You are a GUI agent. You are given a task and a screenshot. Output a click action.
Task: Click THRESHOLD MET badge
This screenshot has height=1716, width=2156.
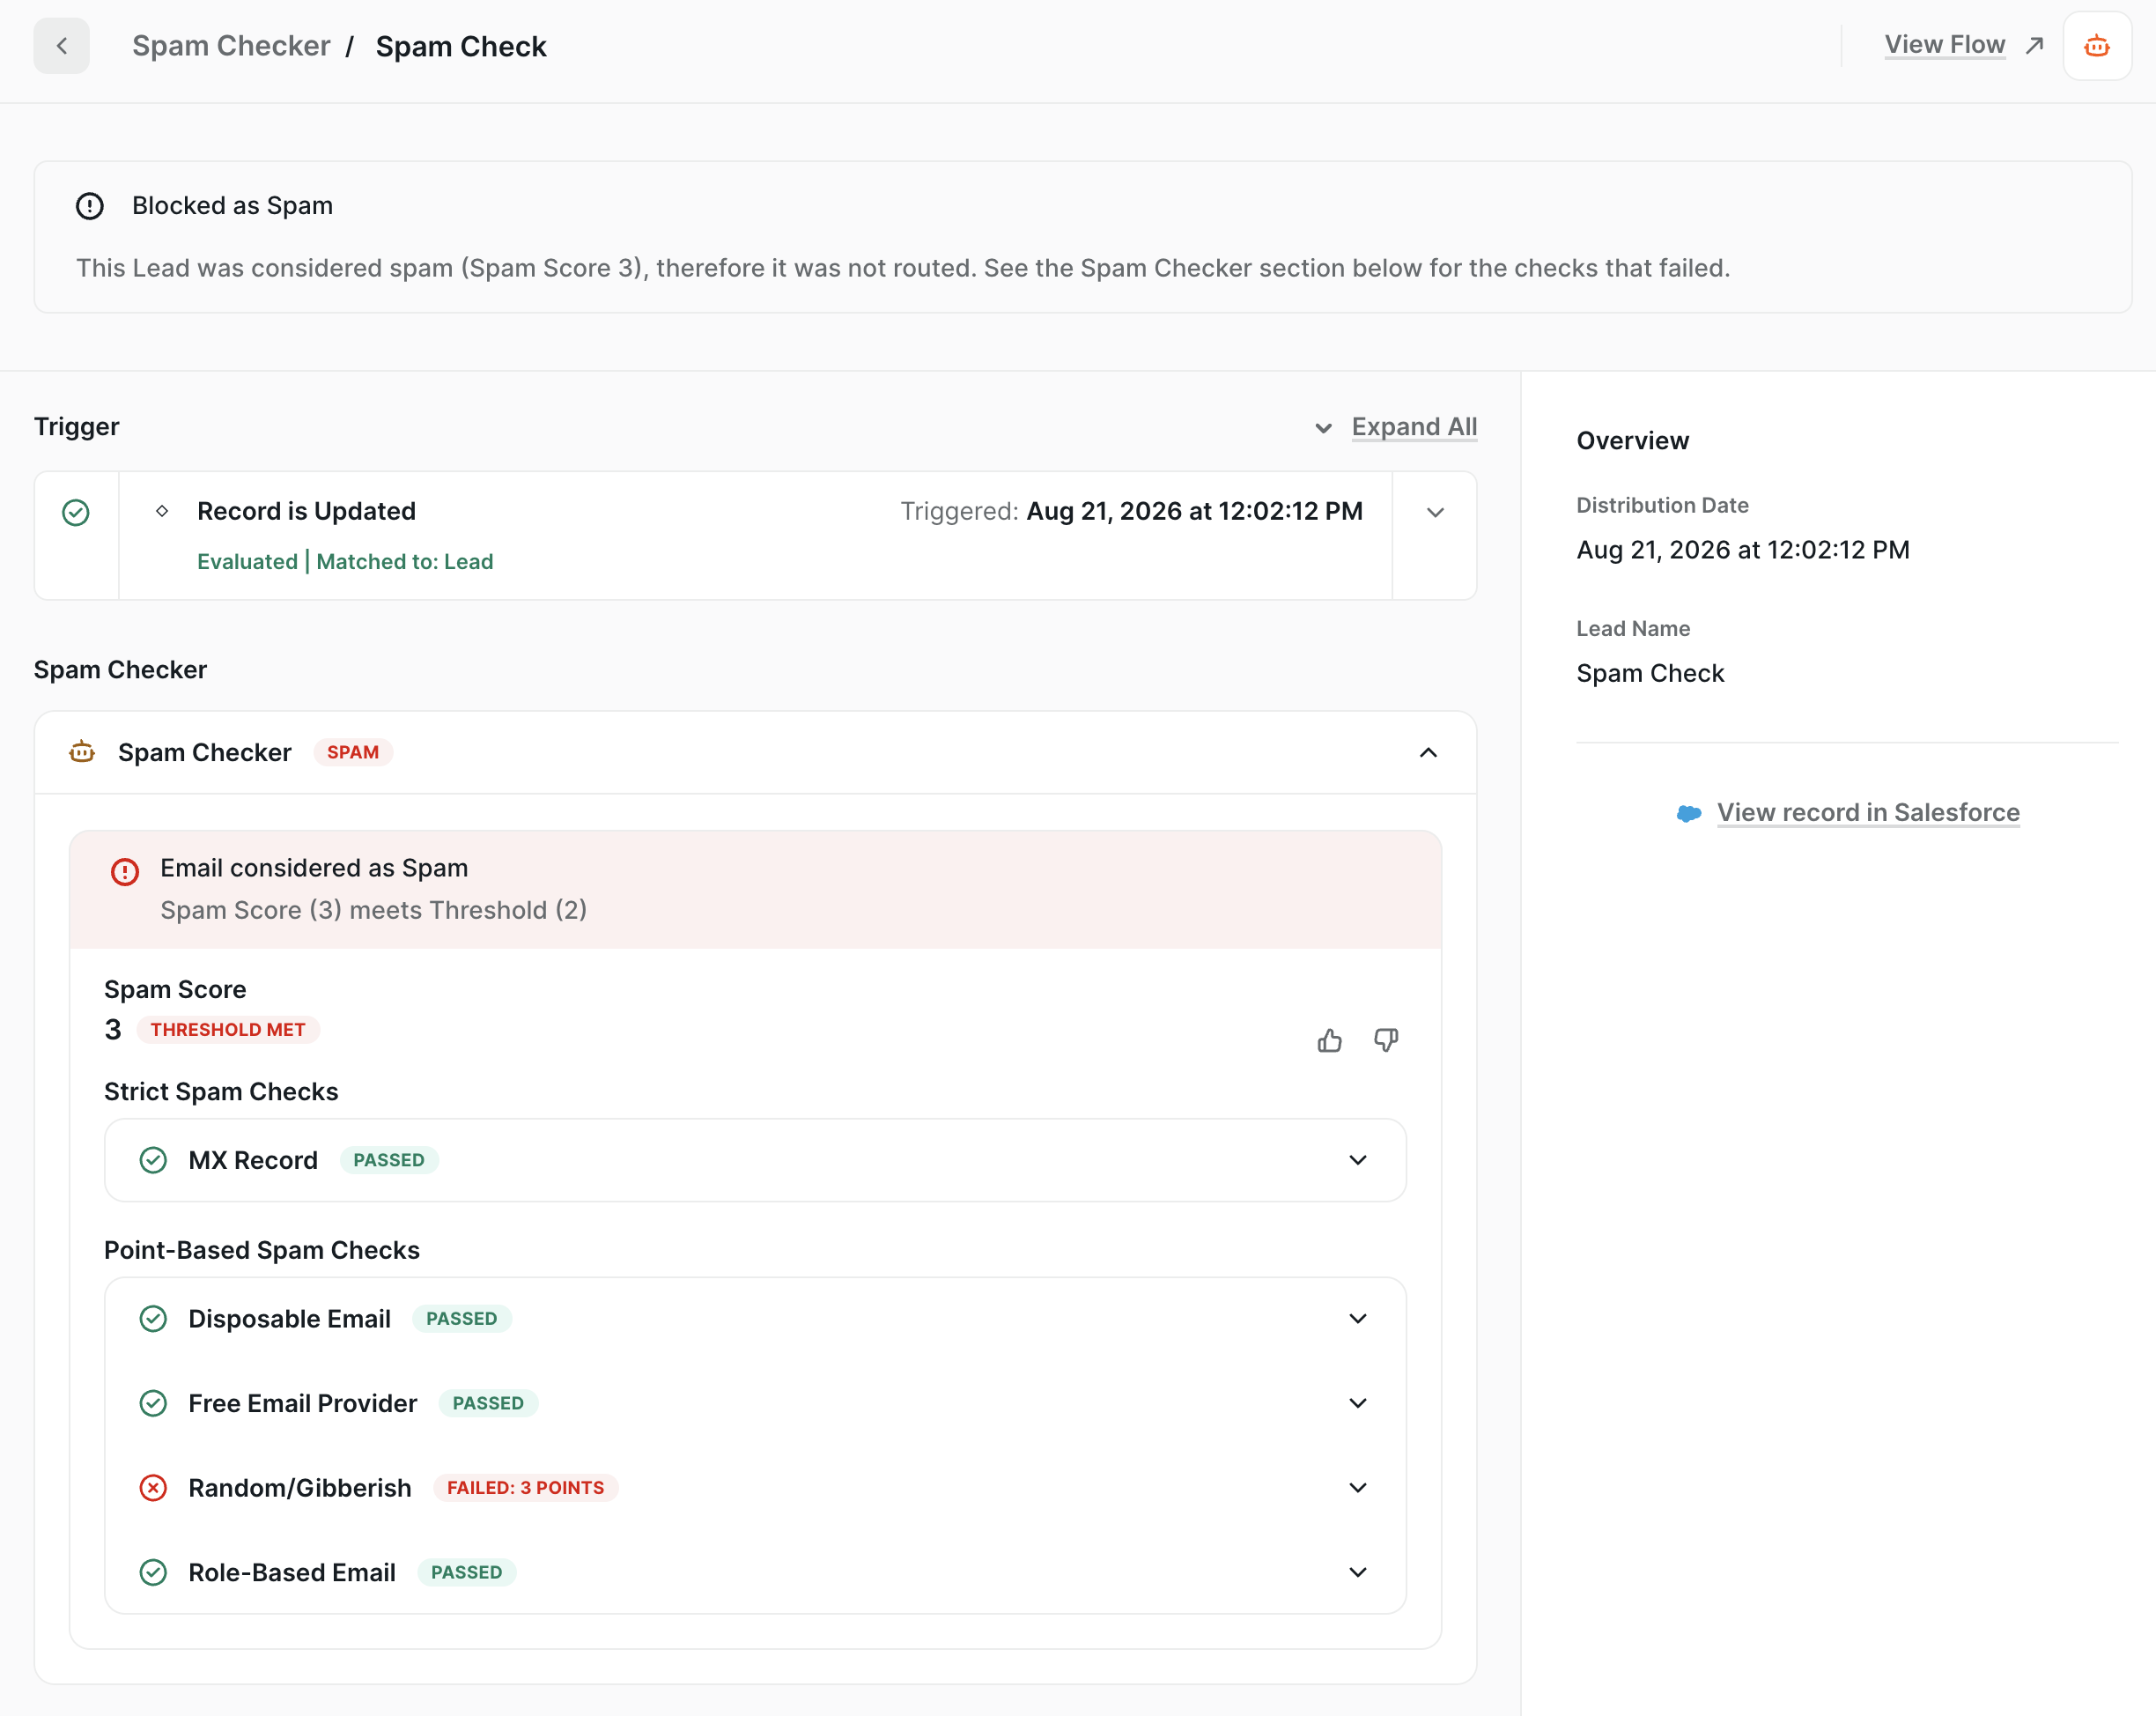pos(228,1030)
